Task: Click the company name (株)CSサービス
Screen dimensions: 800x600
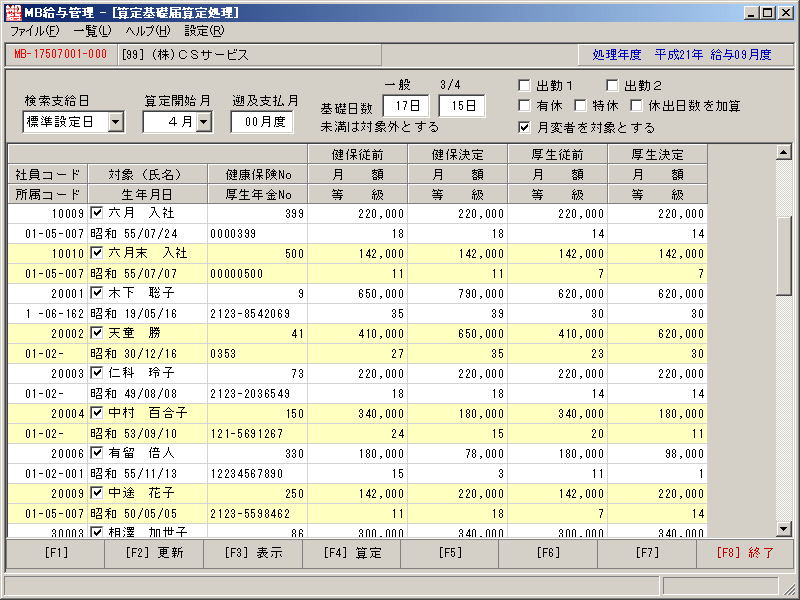Action: pos(199,55)
